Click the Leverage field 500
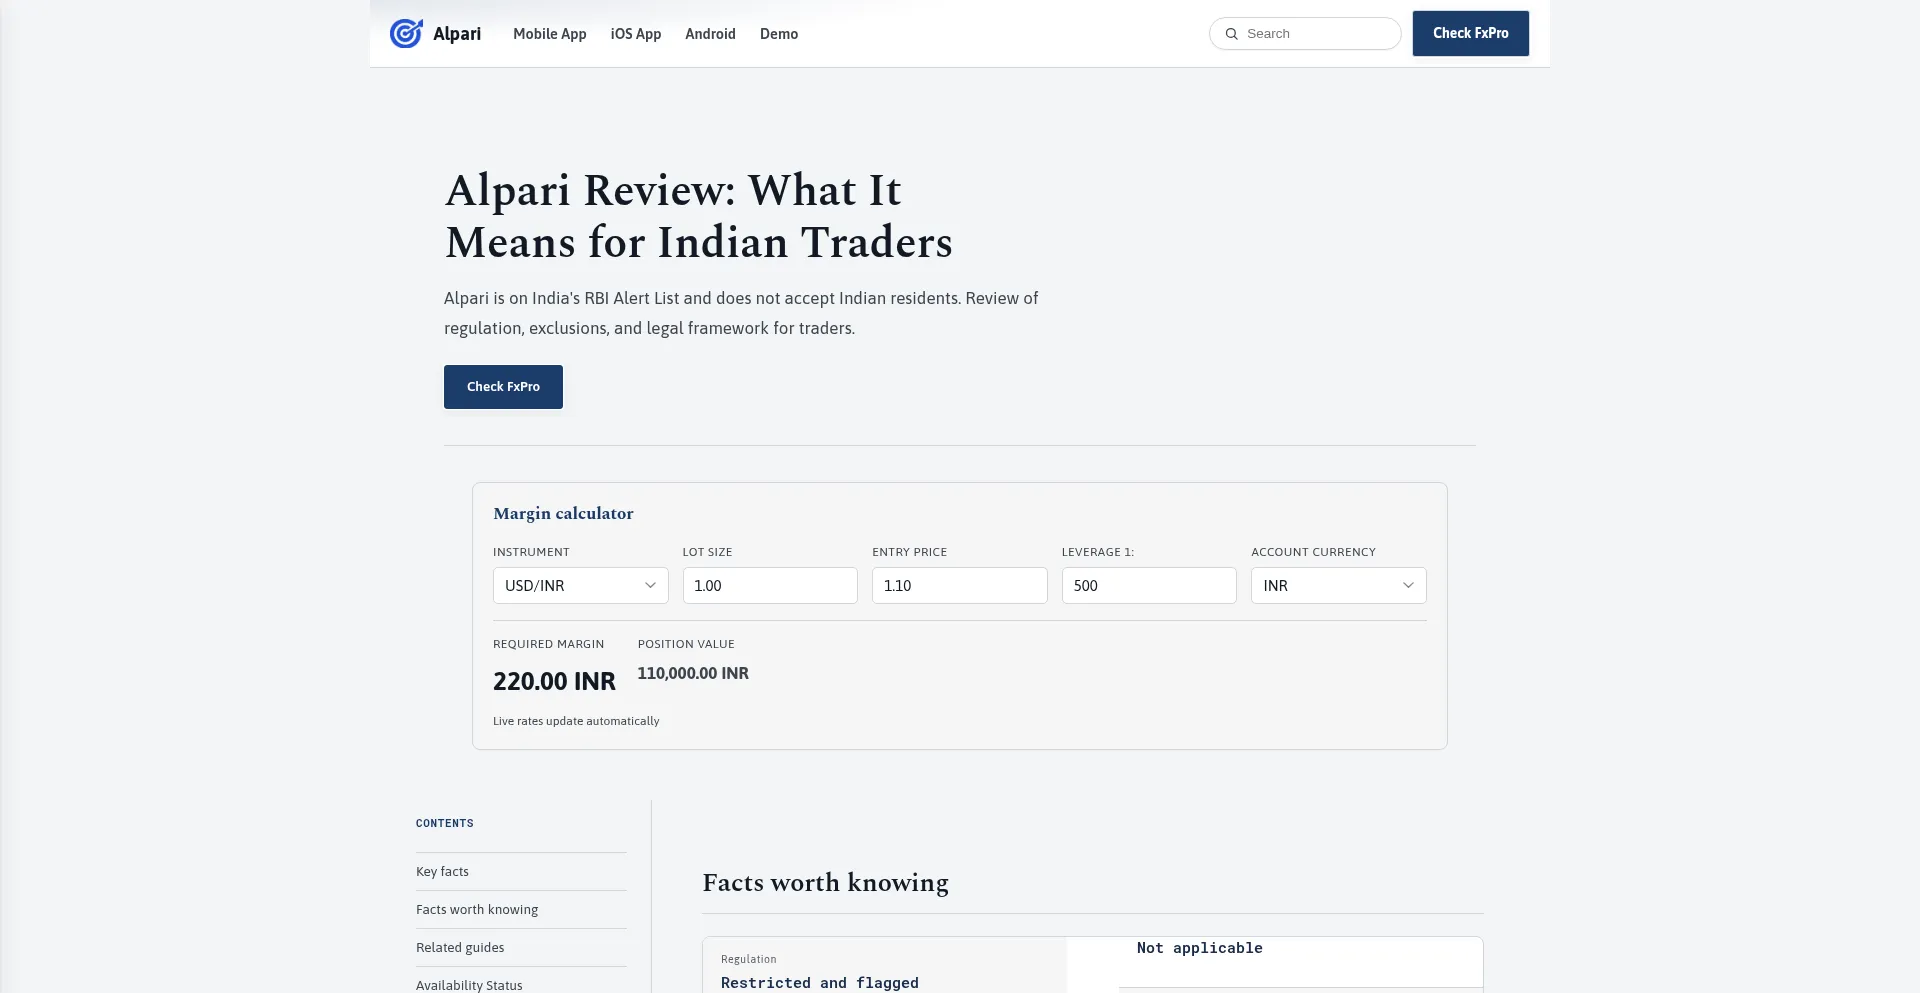This screenshot has width=1920, height=993. (x=1149, y=586)
